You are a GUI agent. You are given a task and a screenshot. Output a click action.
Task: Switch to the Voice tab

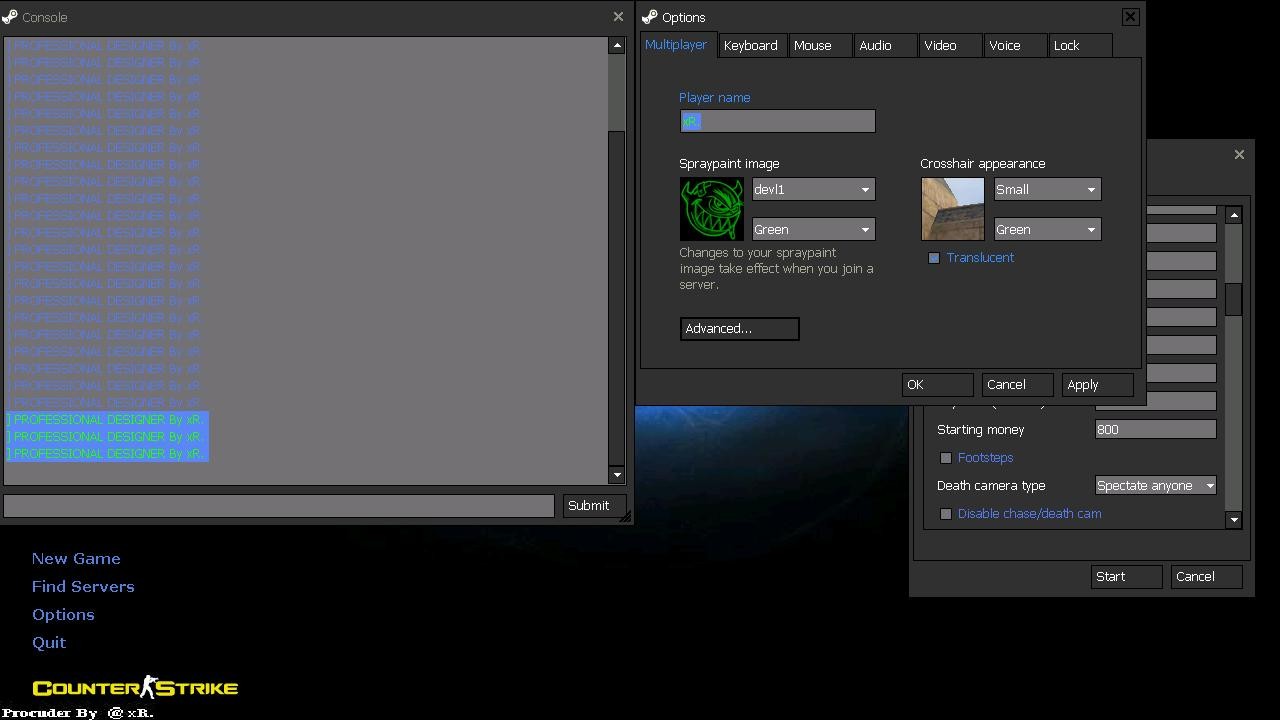[x=1004, y=45]
